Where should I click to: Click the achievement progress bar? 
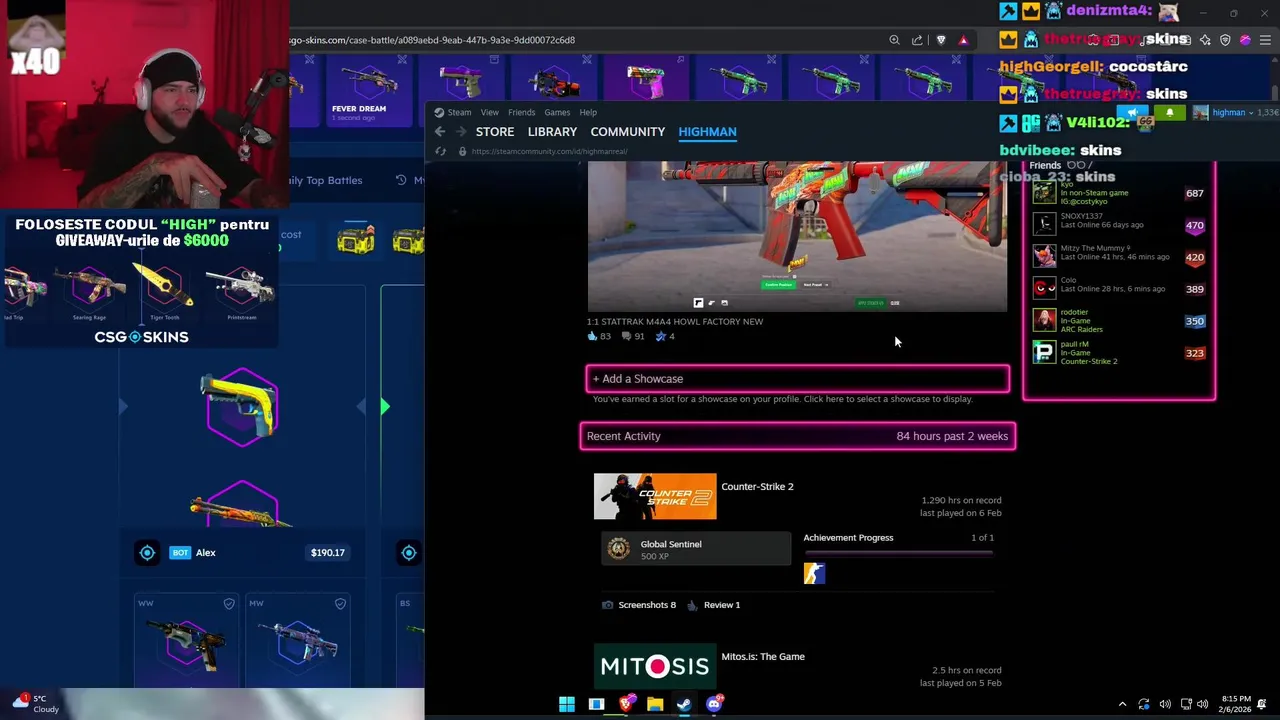(898, 552)
